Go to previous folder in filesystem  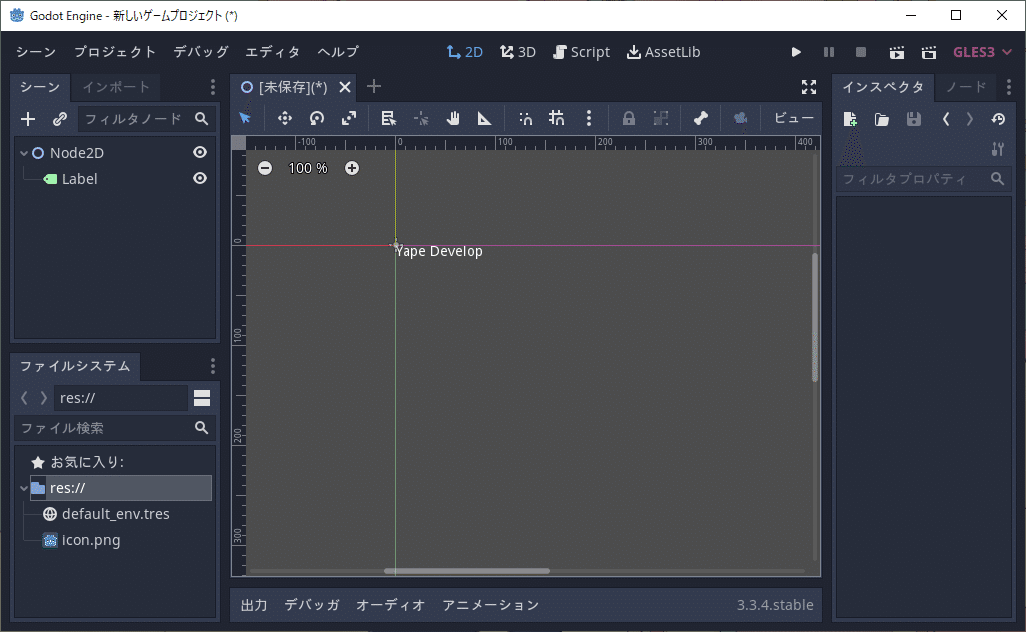tap(24, 398)
